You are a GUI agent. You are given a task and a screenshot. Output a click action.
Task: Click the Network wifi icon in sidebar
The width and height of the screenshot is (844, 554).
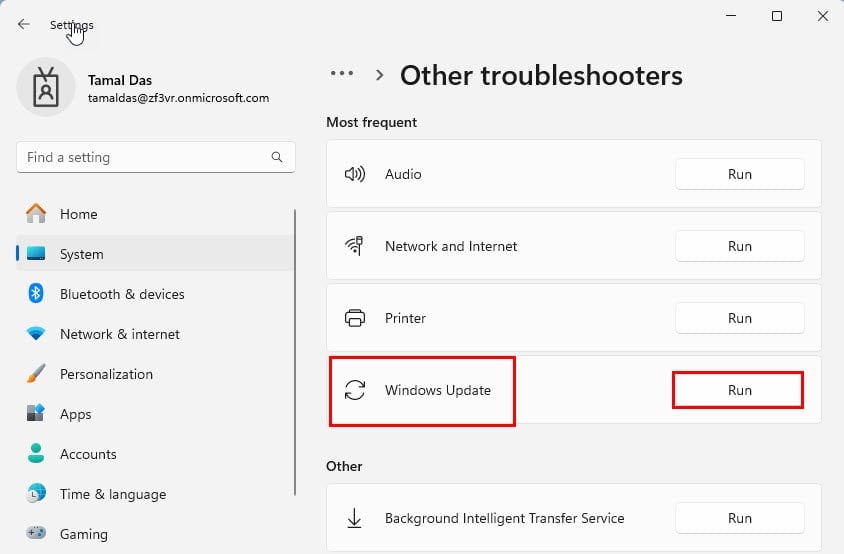pos(36,334)
